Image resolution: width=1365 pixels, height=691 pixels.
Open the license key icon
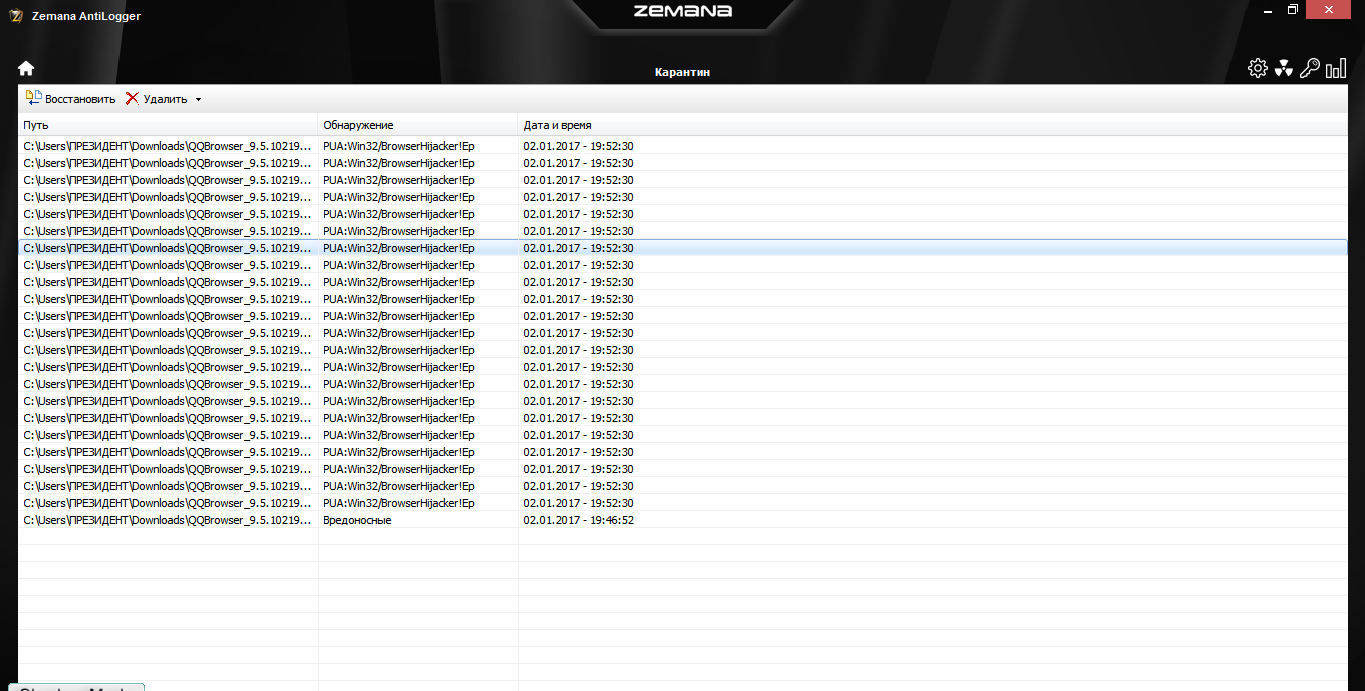[x=1310, y=68]
